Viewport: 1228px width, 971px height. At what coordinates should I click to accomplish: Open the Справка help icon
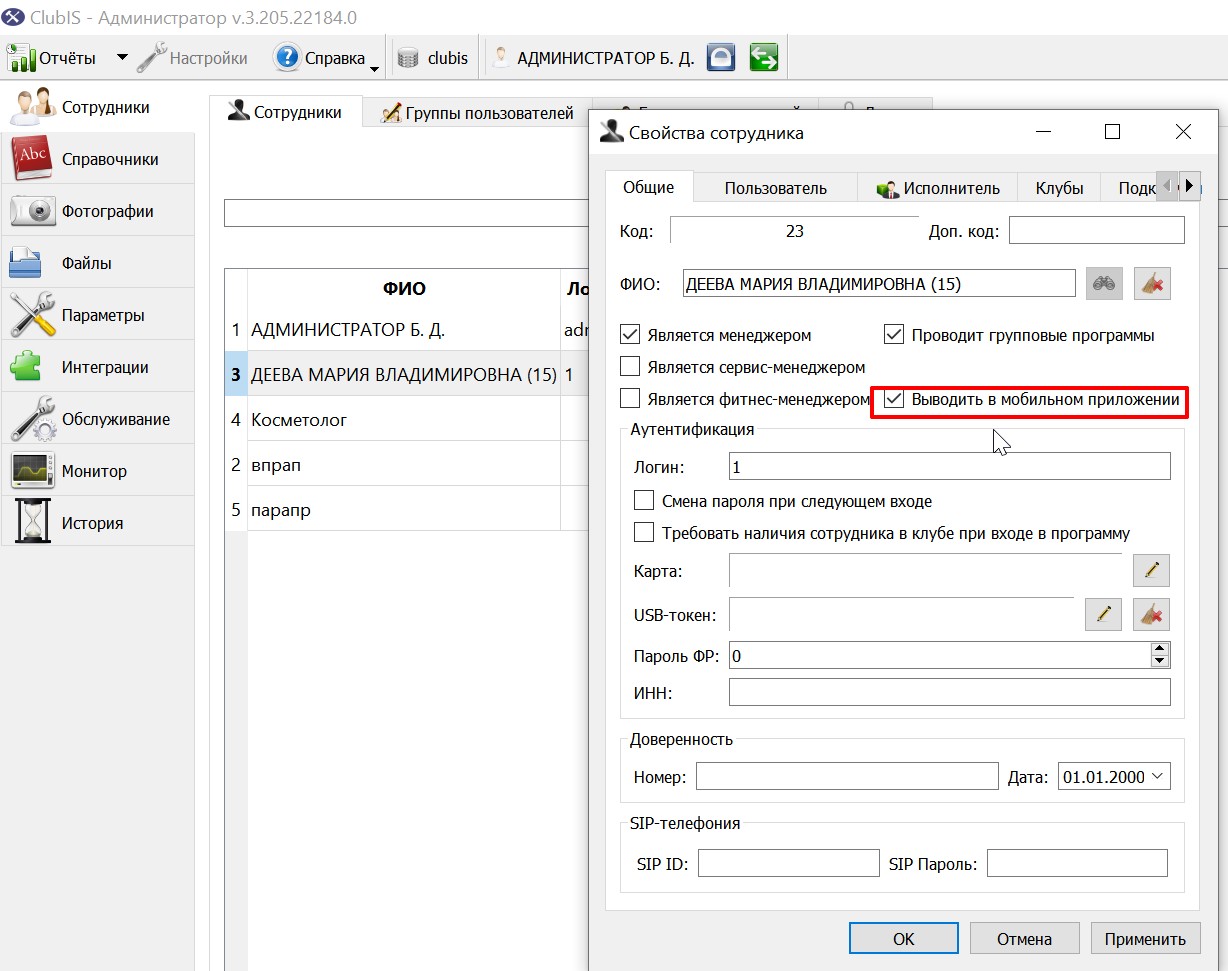pyautogui.click(x=287, y=58)
